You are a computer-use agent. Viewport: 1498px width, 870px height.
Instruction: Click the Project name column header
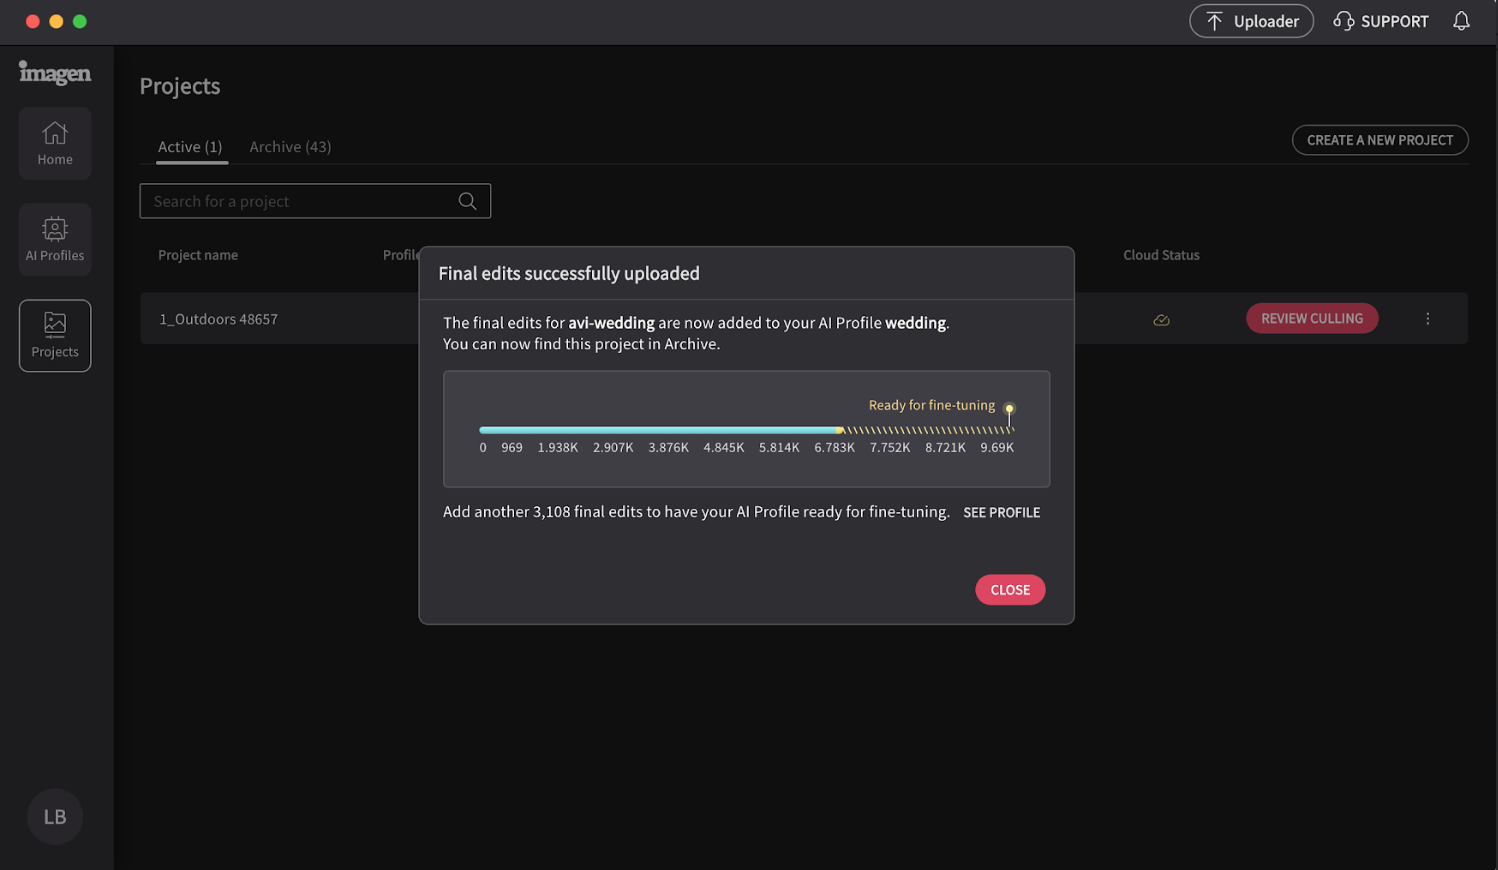click(198, 255)
